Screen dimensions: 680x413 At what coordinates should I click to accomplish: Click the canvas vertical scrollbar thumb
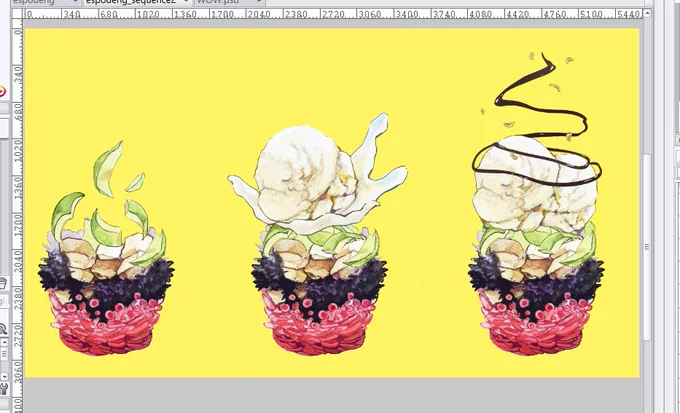tap(647, 247)
